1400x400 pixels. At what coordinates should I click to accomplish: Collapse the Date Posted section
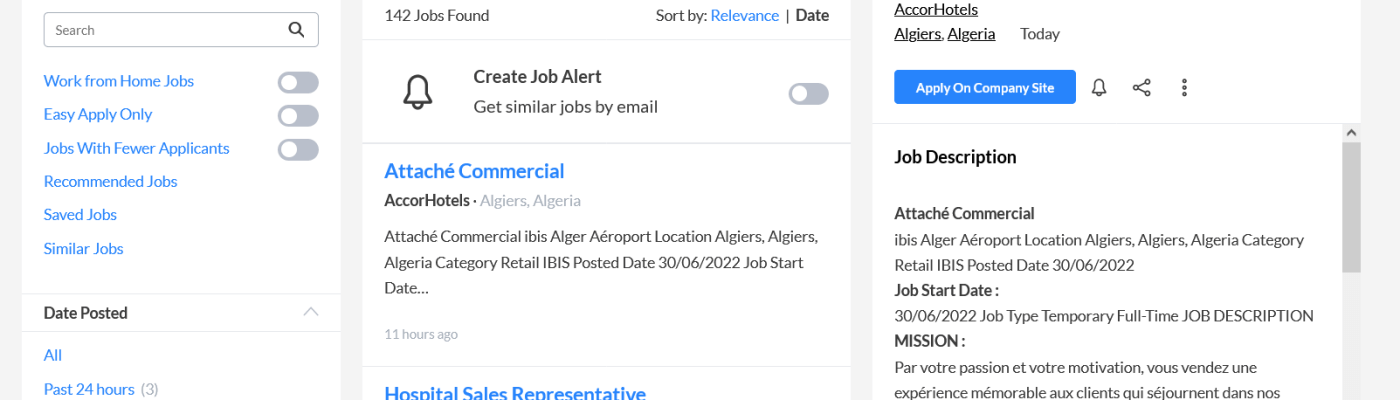coord(310,313)
